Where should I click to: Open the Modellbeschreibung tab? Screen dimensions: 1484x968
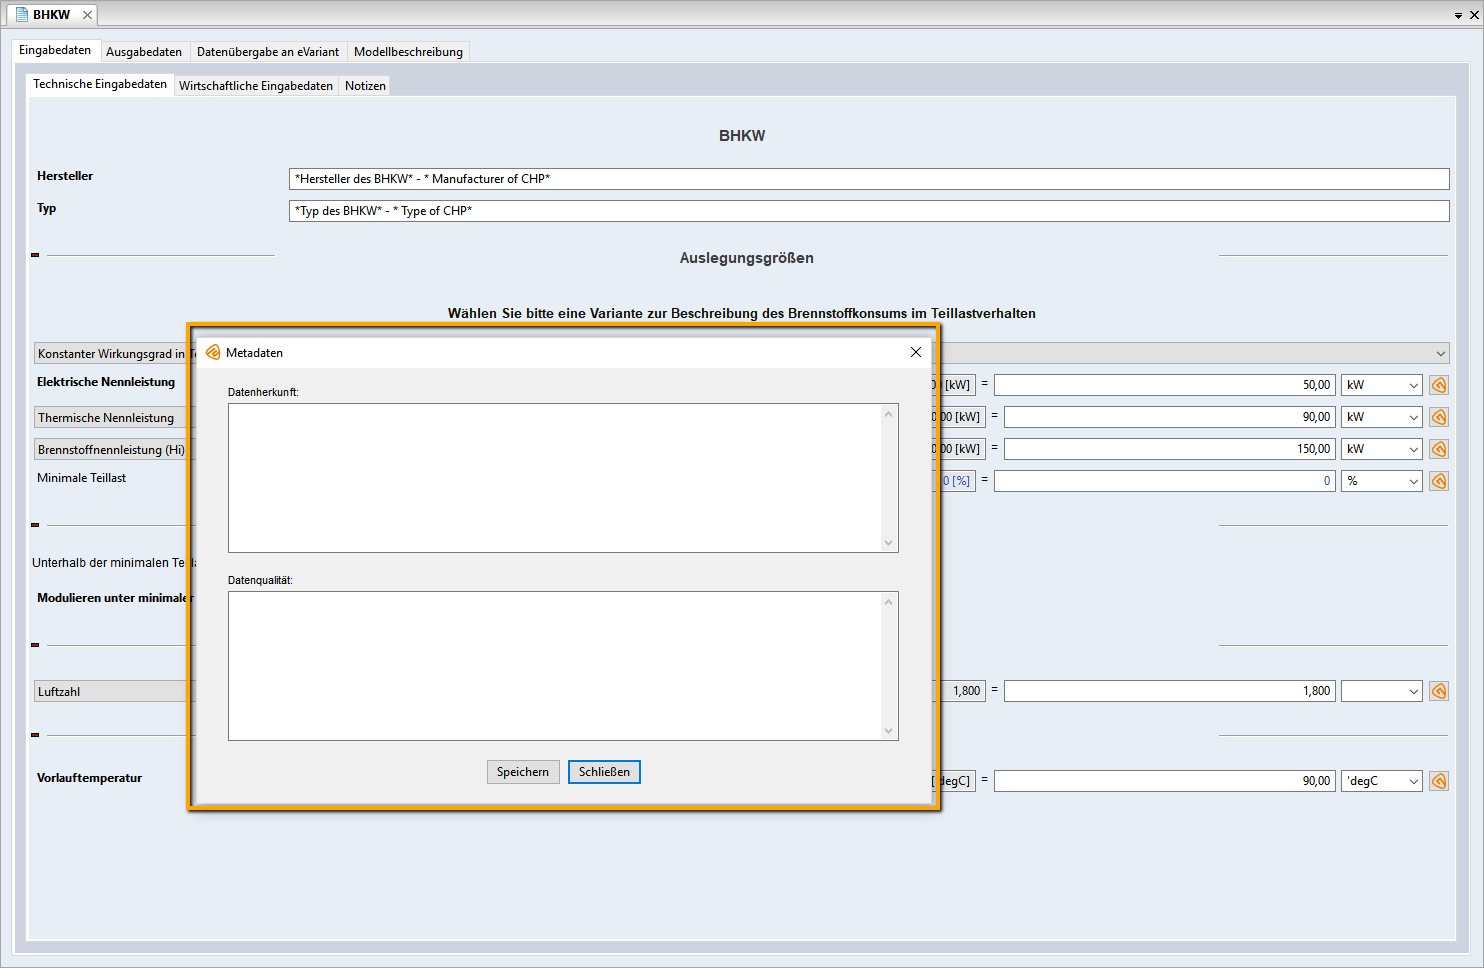point(408,52)
